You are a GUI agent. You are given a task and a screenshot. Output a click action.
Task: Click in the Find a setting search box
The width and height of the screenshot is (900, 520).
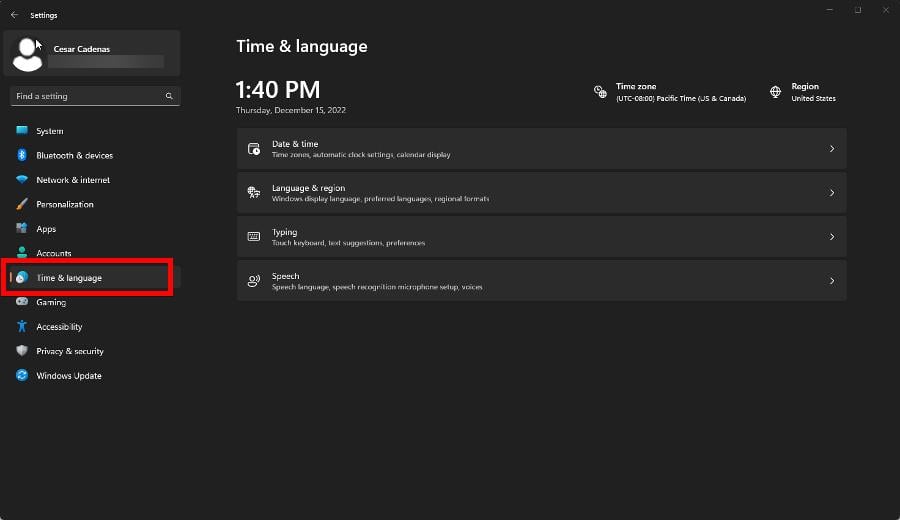click(x=95, y=96)
